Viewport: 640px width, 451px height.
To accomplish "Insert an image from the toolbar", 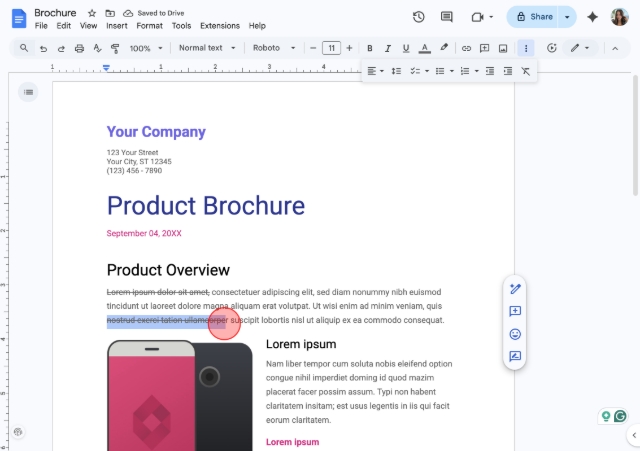I will (503, 48).
